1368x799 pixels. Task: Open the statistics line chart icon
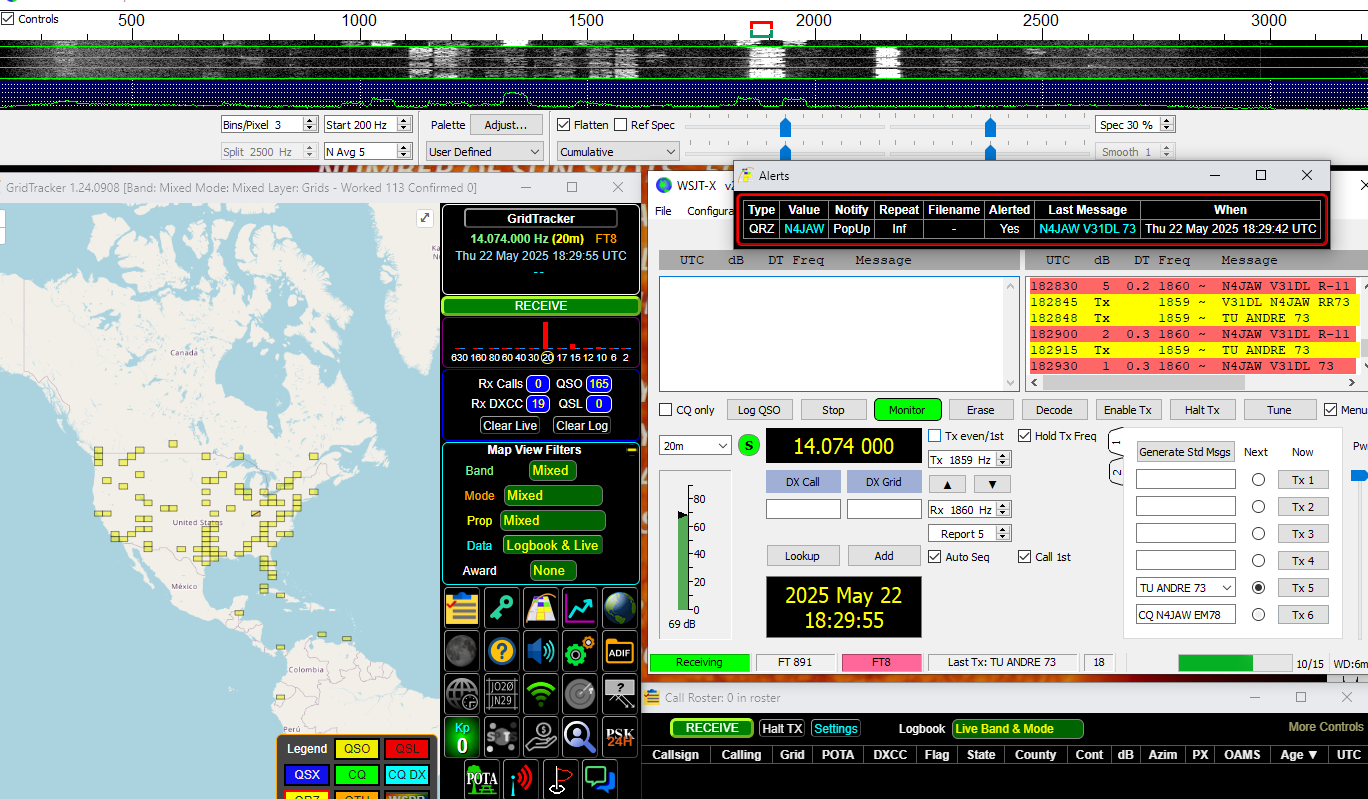pyautogui.click(x=580, y=608)
